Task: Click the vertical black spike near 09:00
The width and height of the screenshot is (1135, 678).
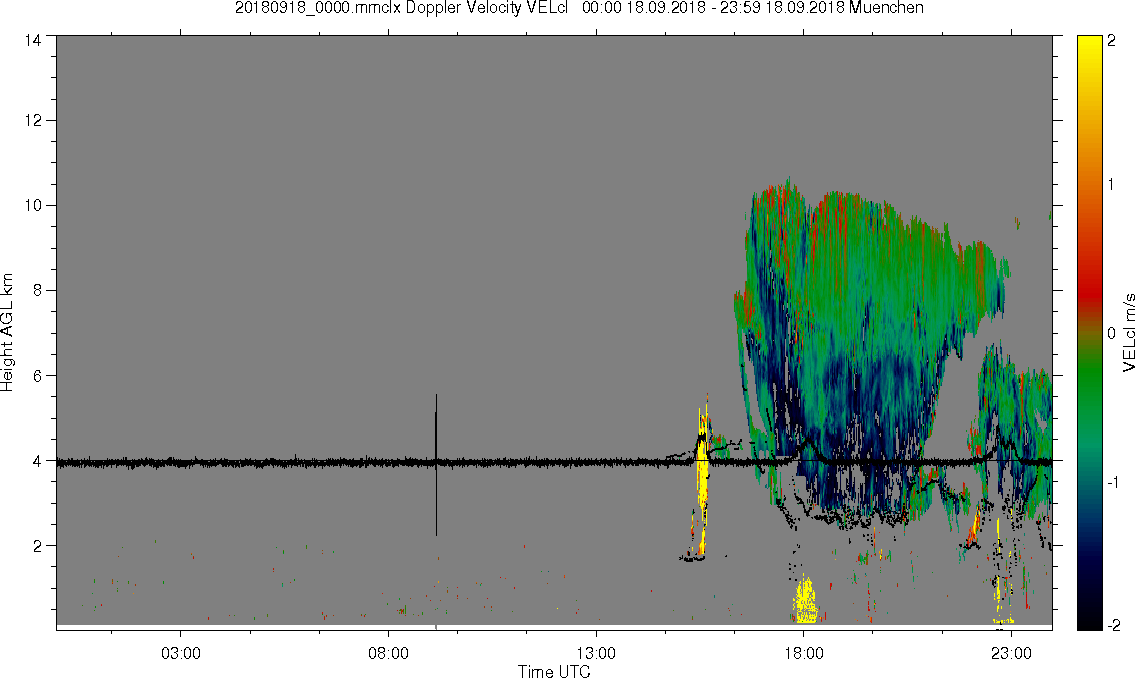Action: click(x=436, y=465)
